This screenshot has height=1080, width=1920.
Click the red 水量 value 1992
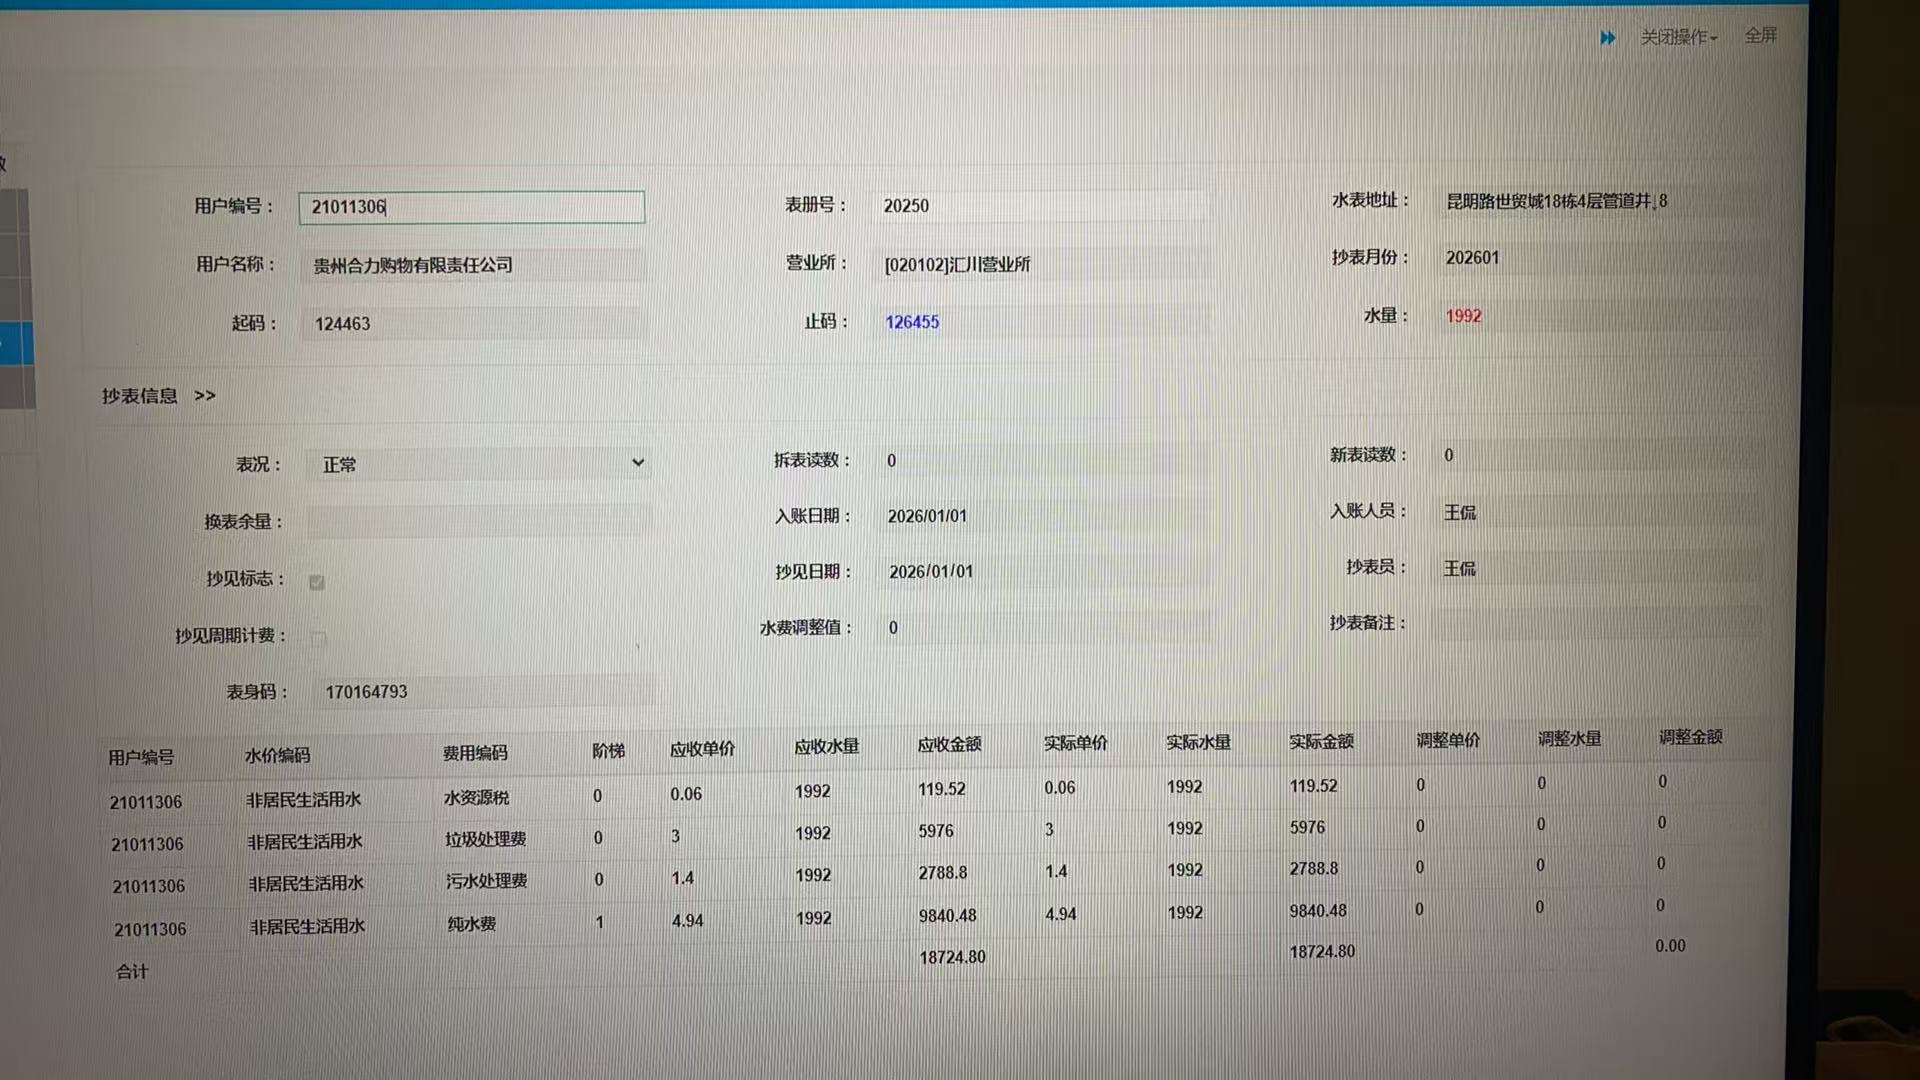pyautogui.click(x=1463, y=316)
